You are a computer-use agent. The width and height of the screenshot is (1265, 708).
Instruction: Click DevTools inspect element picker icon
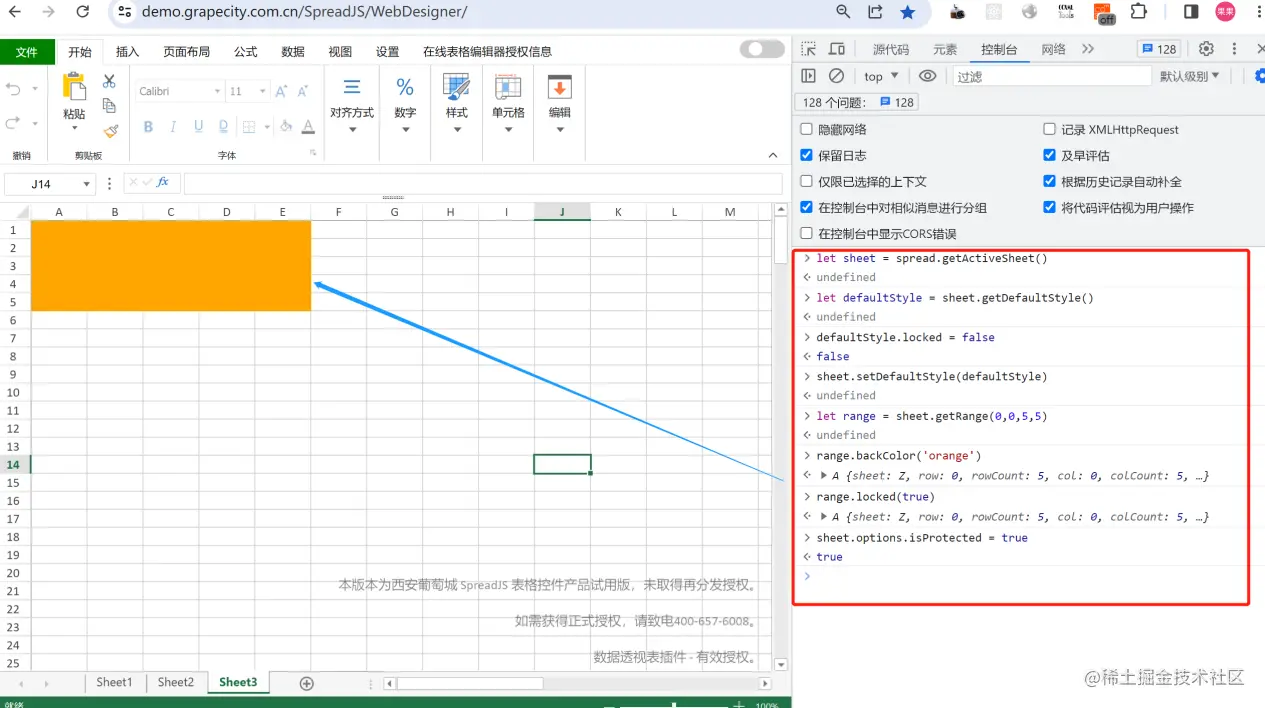[809, 49]
